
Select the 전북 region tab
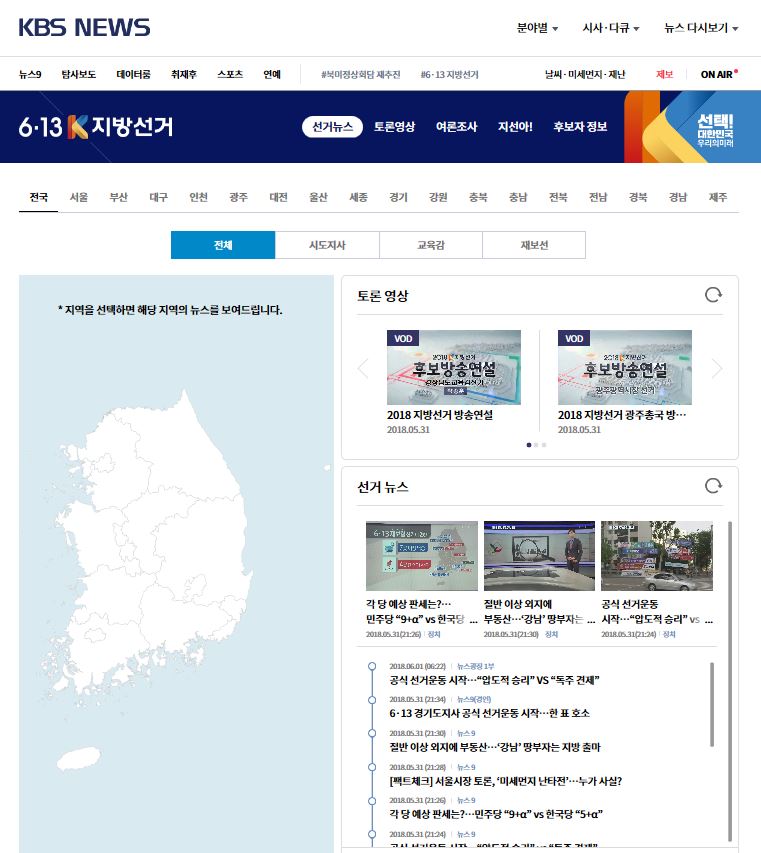click(x=558, y=197)
